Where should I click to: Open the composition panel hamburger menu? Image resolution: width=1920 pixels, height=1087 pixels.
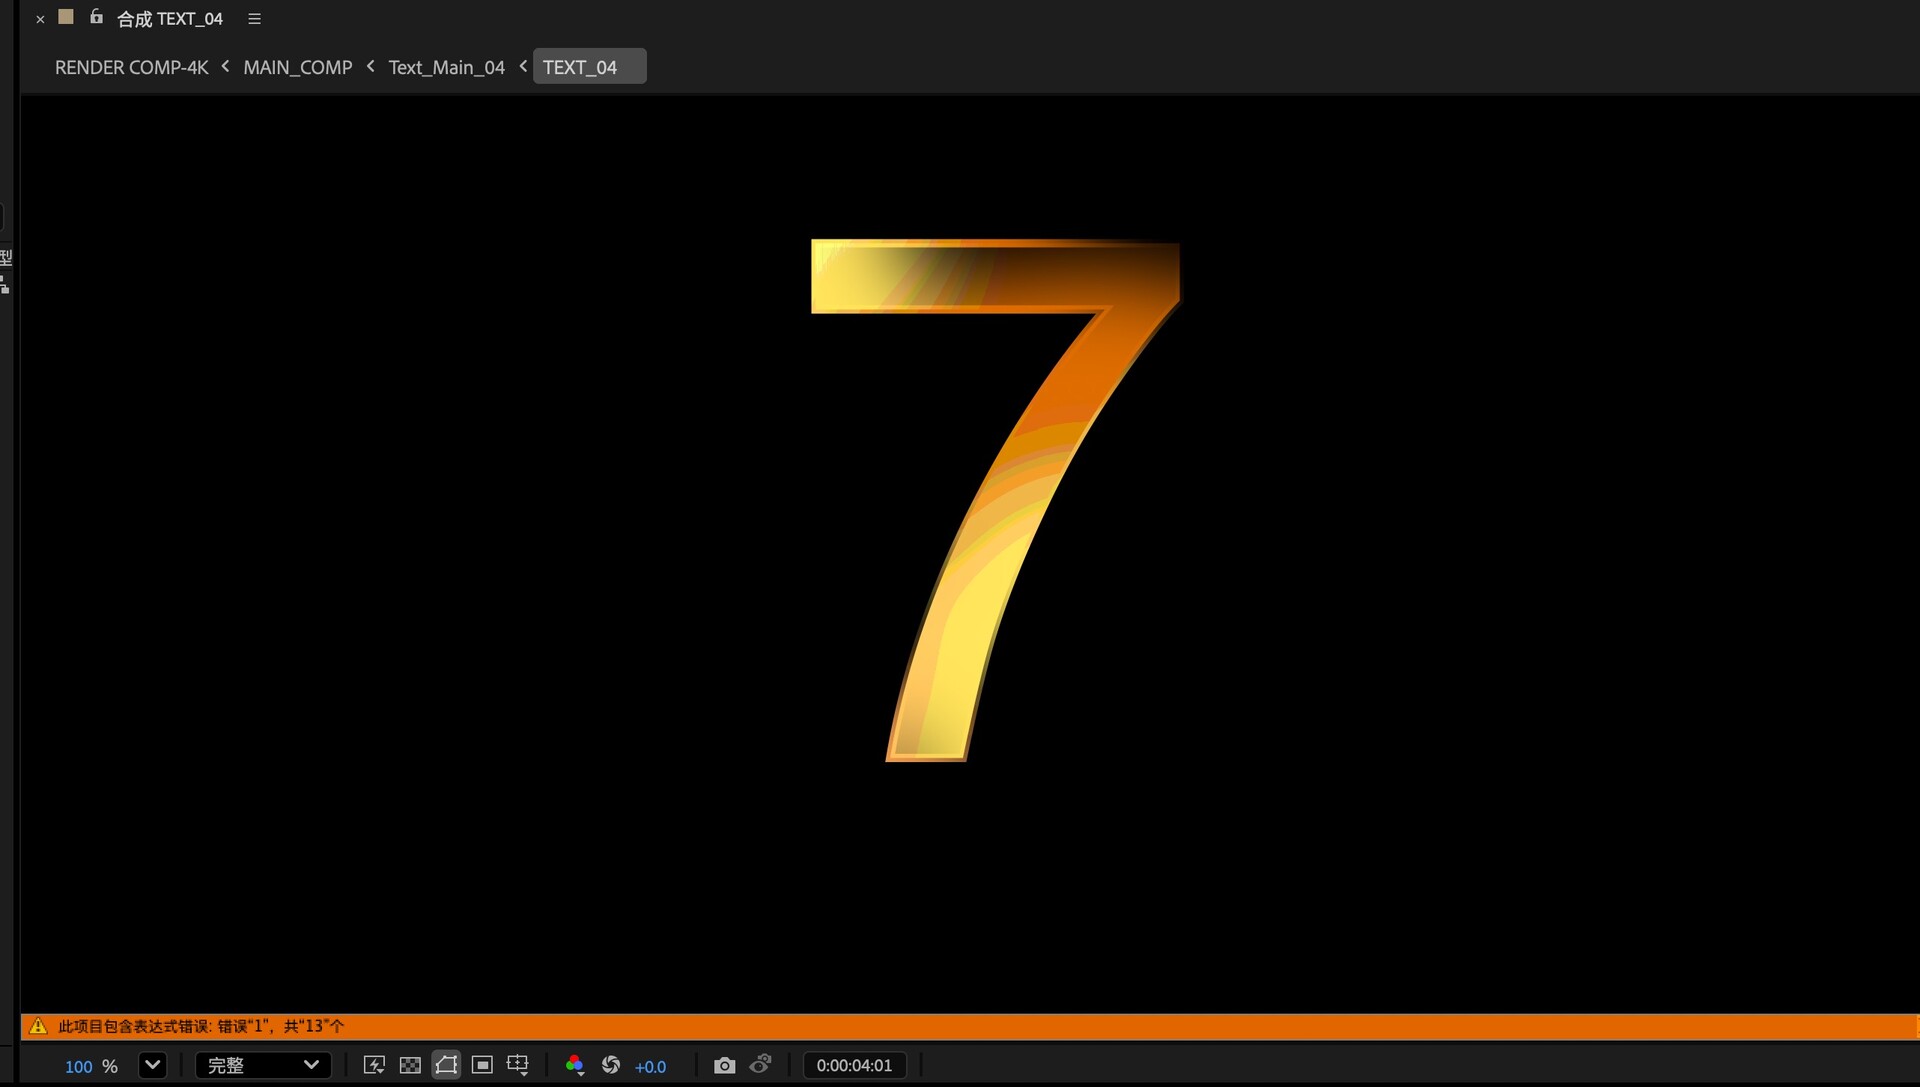254,19
